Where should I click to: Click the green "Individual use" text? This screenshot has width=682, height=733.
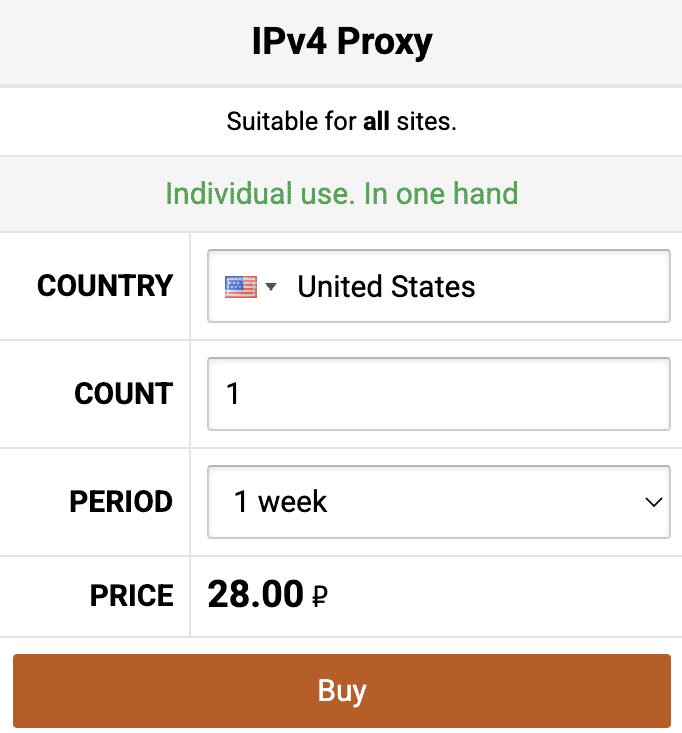point(258,193)
